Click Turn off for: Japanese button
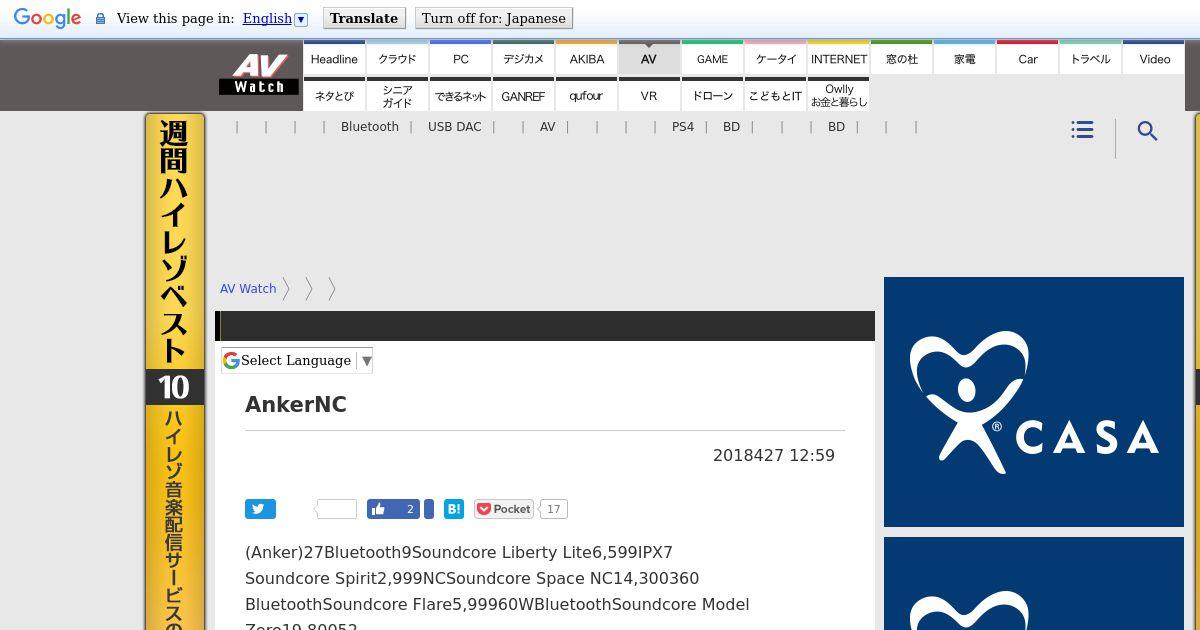Screen dimensions: 1200x630 click(494, 18)
